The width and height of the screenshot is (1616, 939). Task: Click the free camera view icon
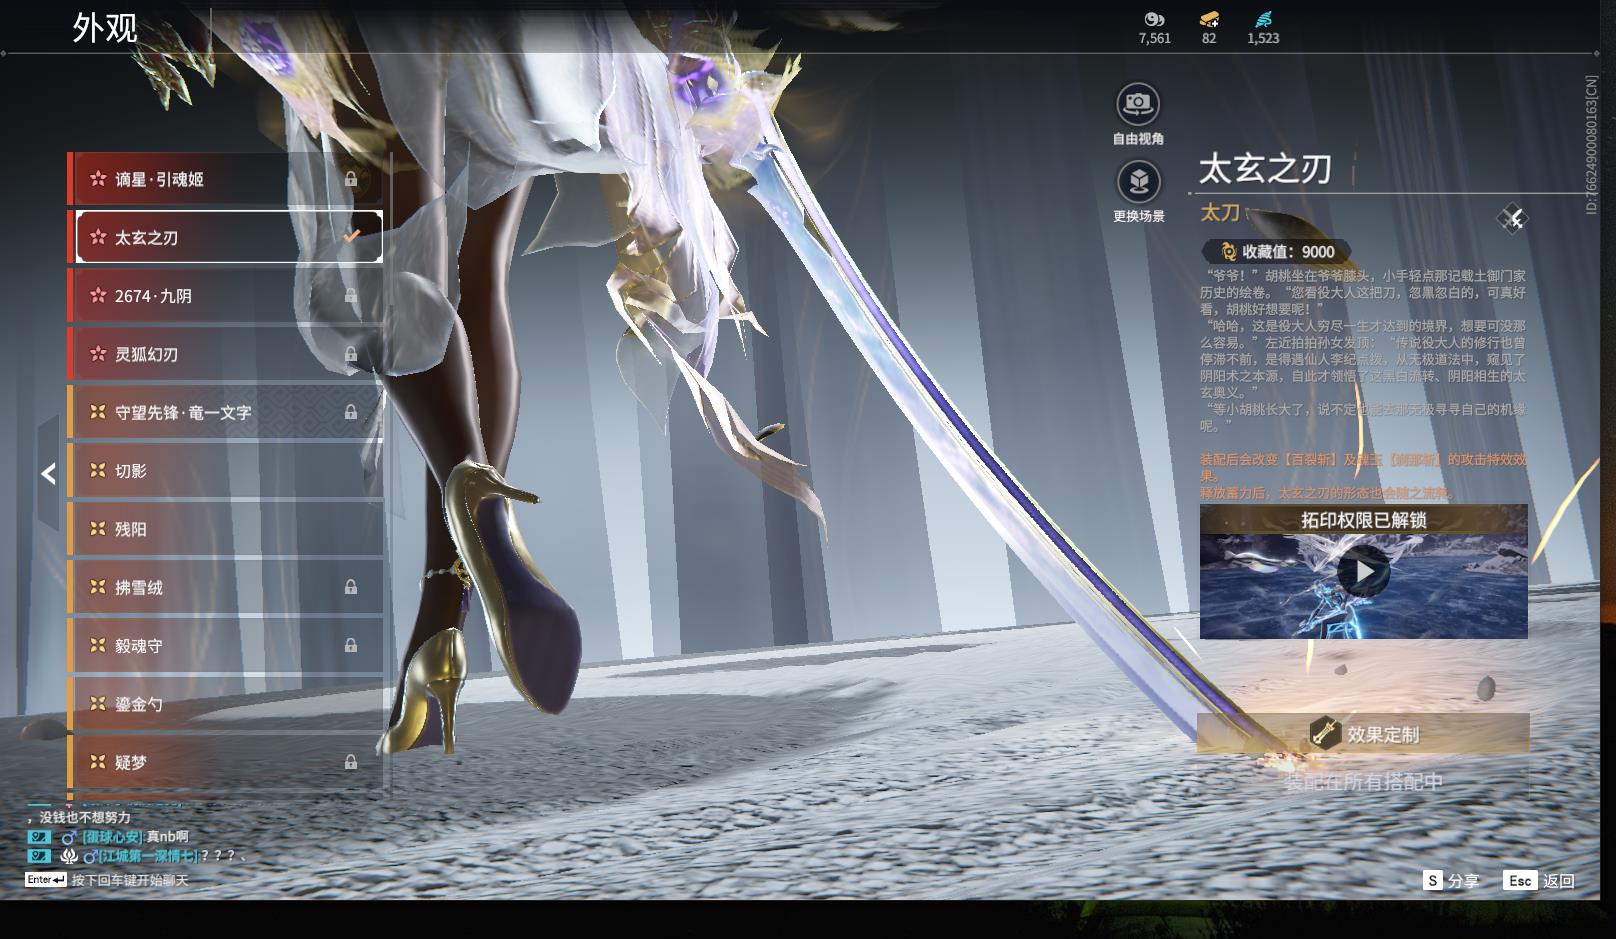click(1137, 103)
